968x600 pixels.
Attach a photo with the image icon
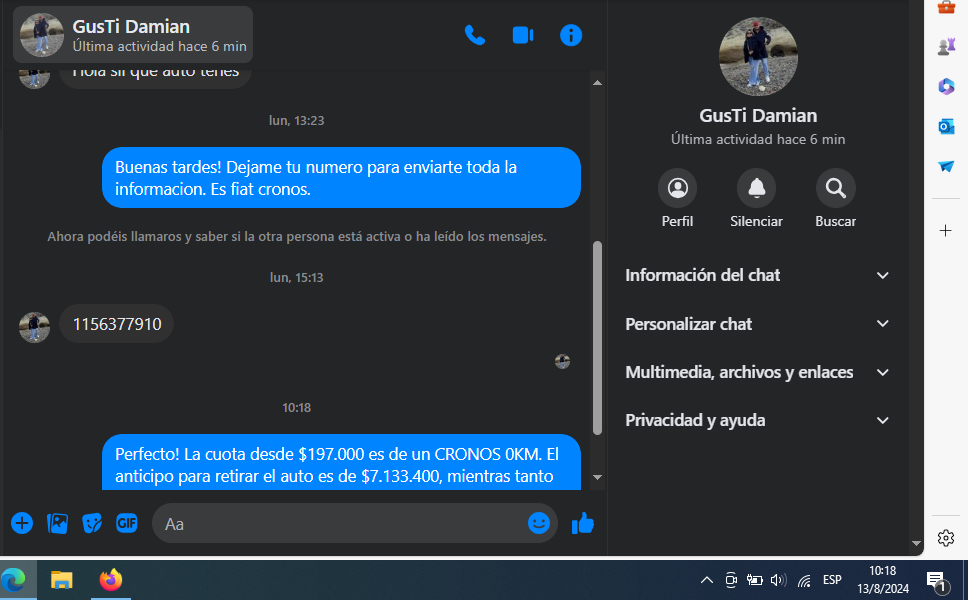pos(57,523)
